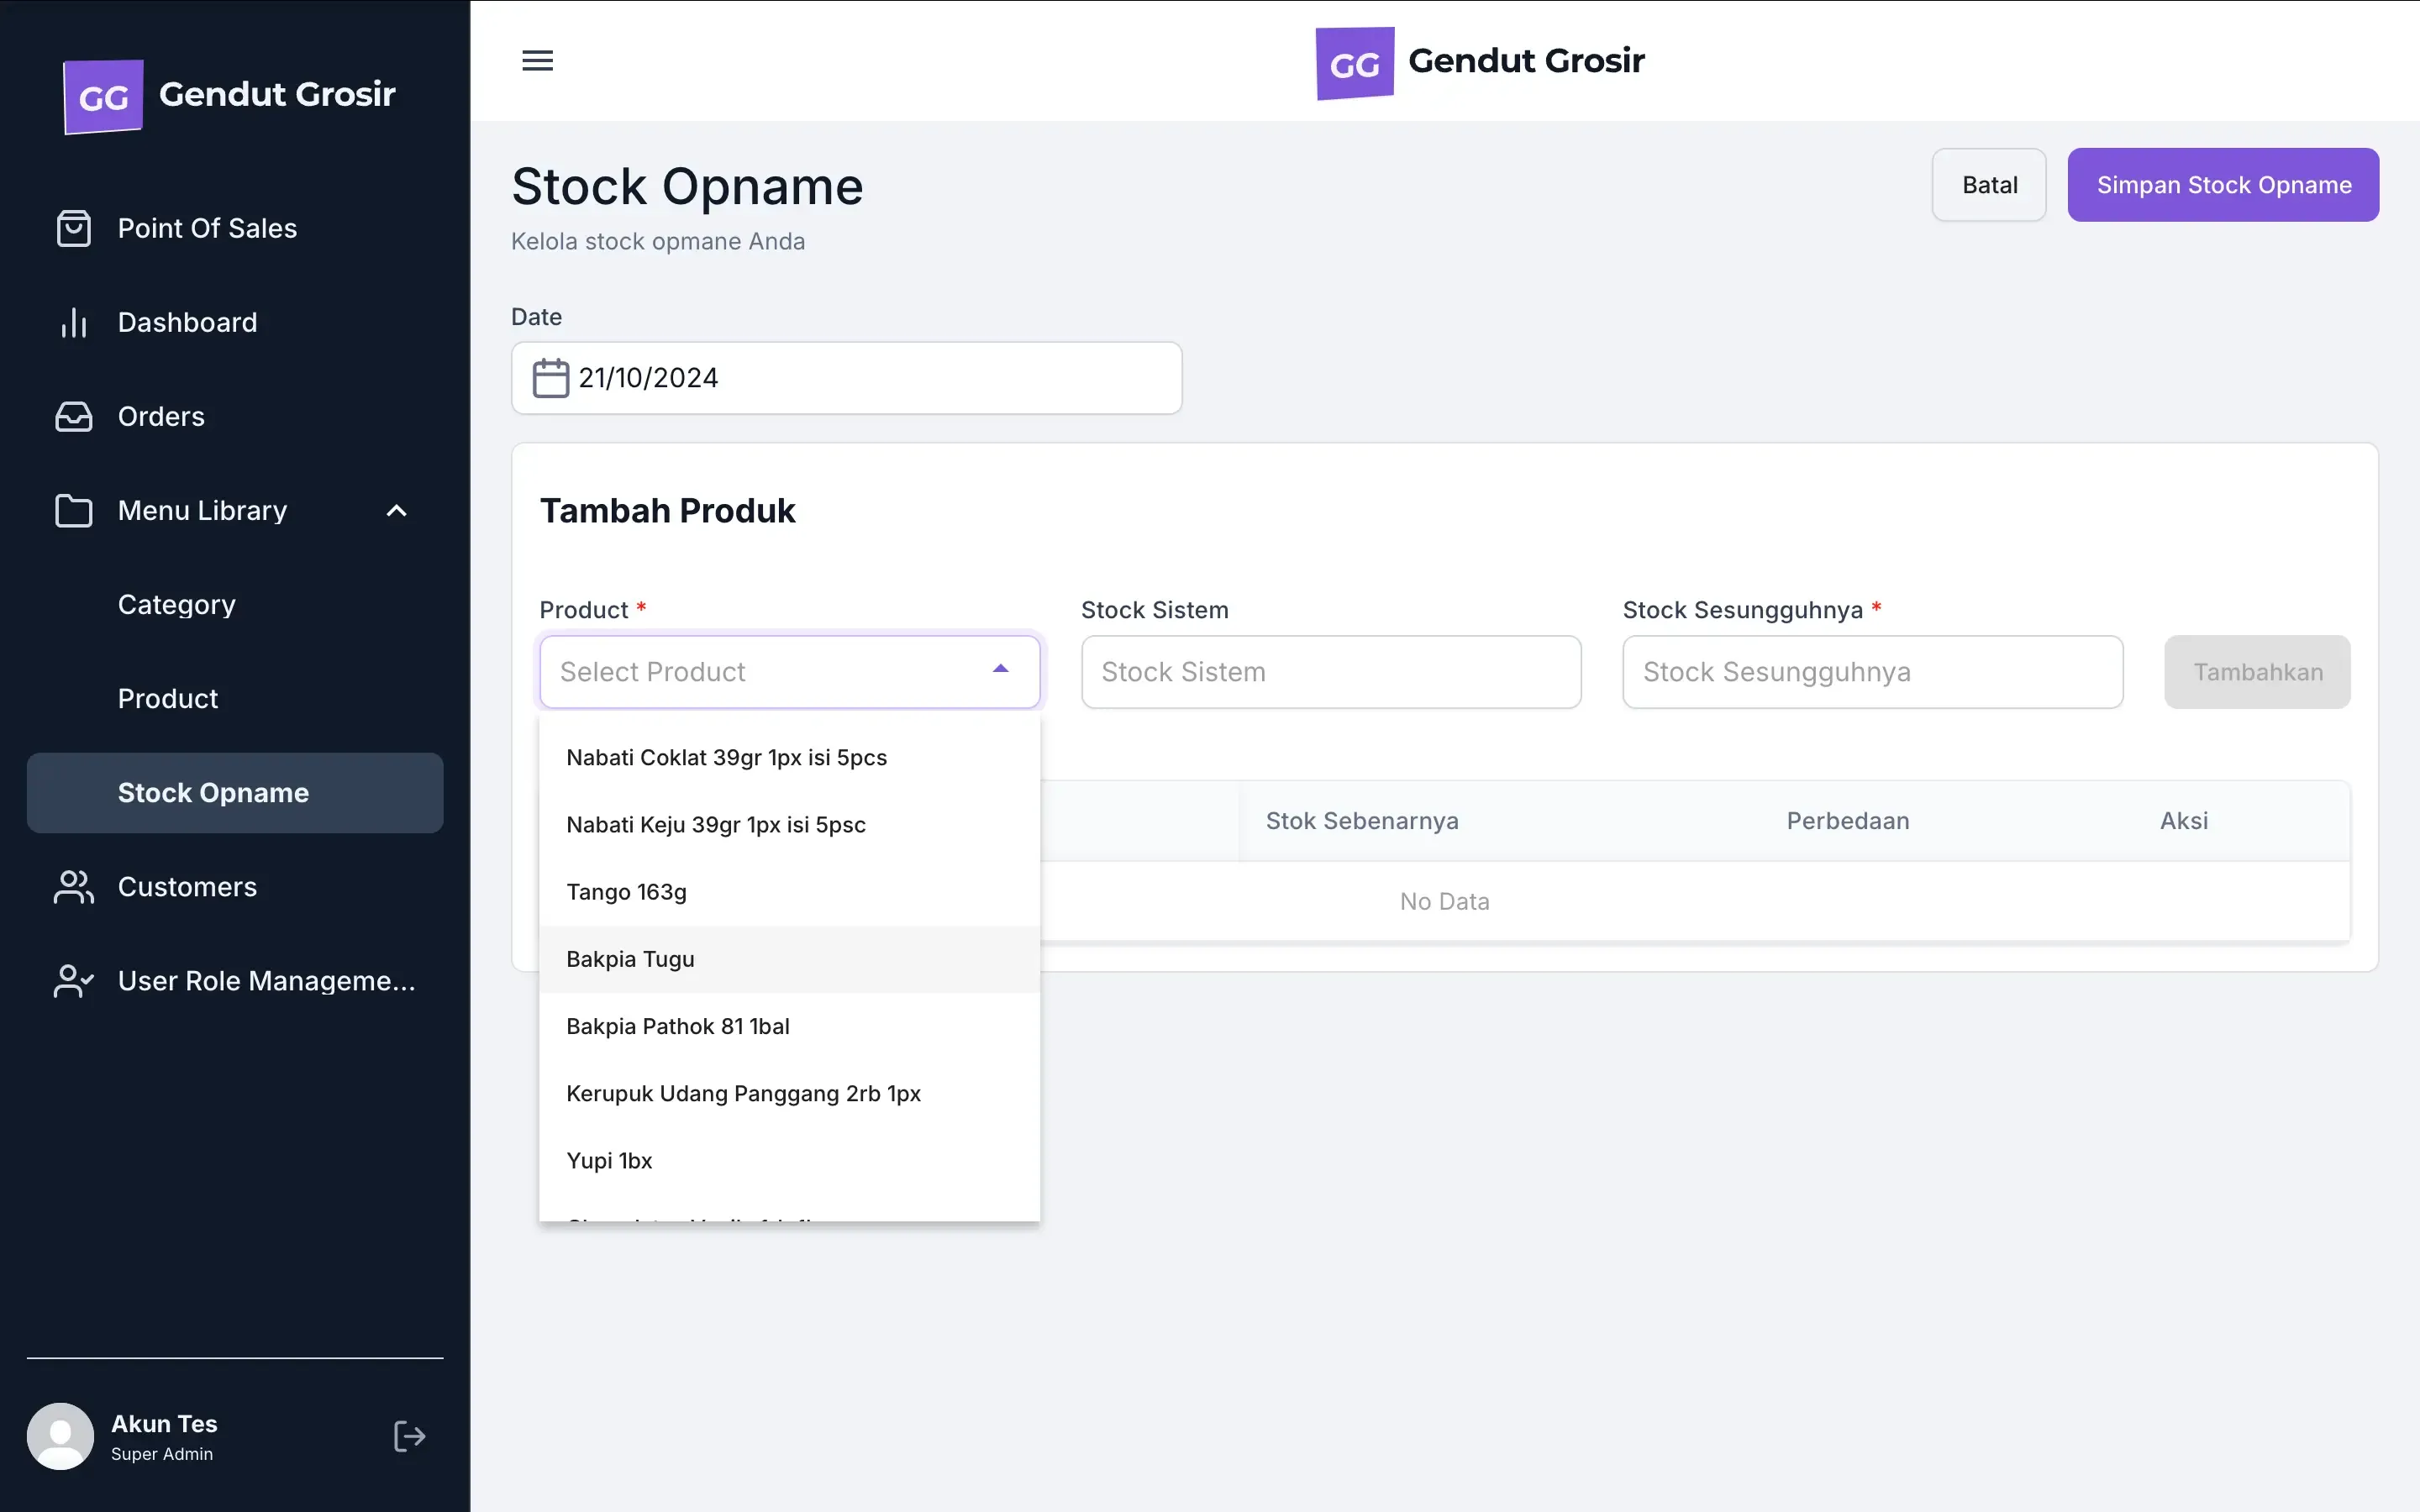2420x1512 pixels.
Task: Select Tango 163g in dropdown
Action: pos(626,892)
